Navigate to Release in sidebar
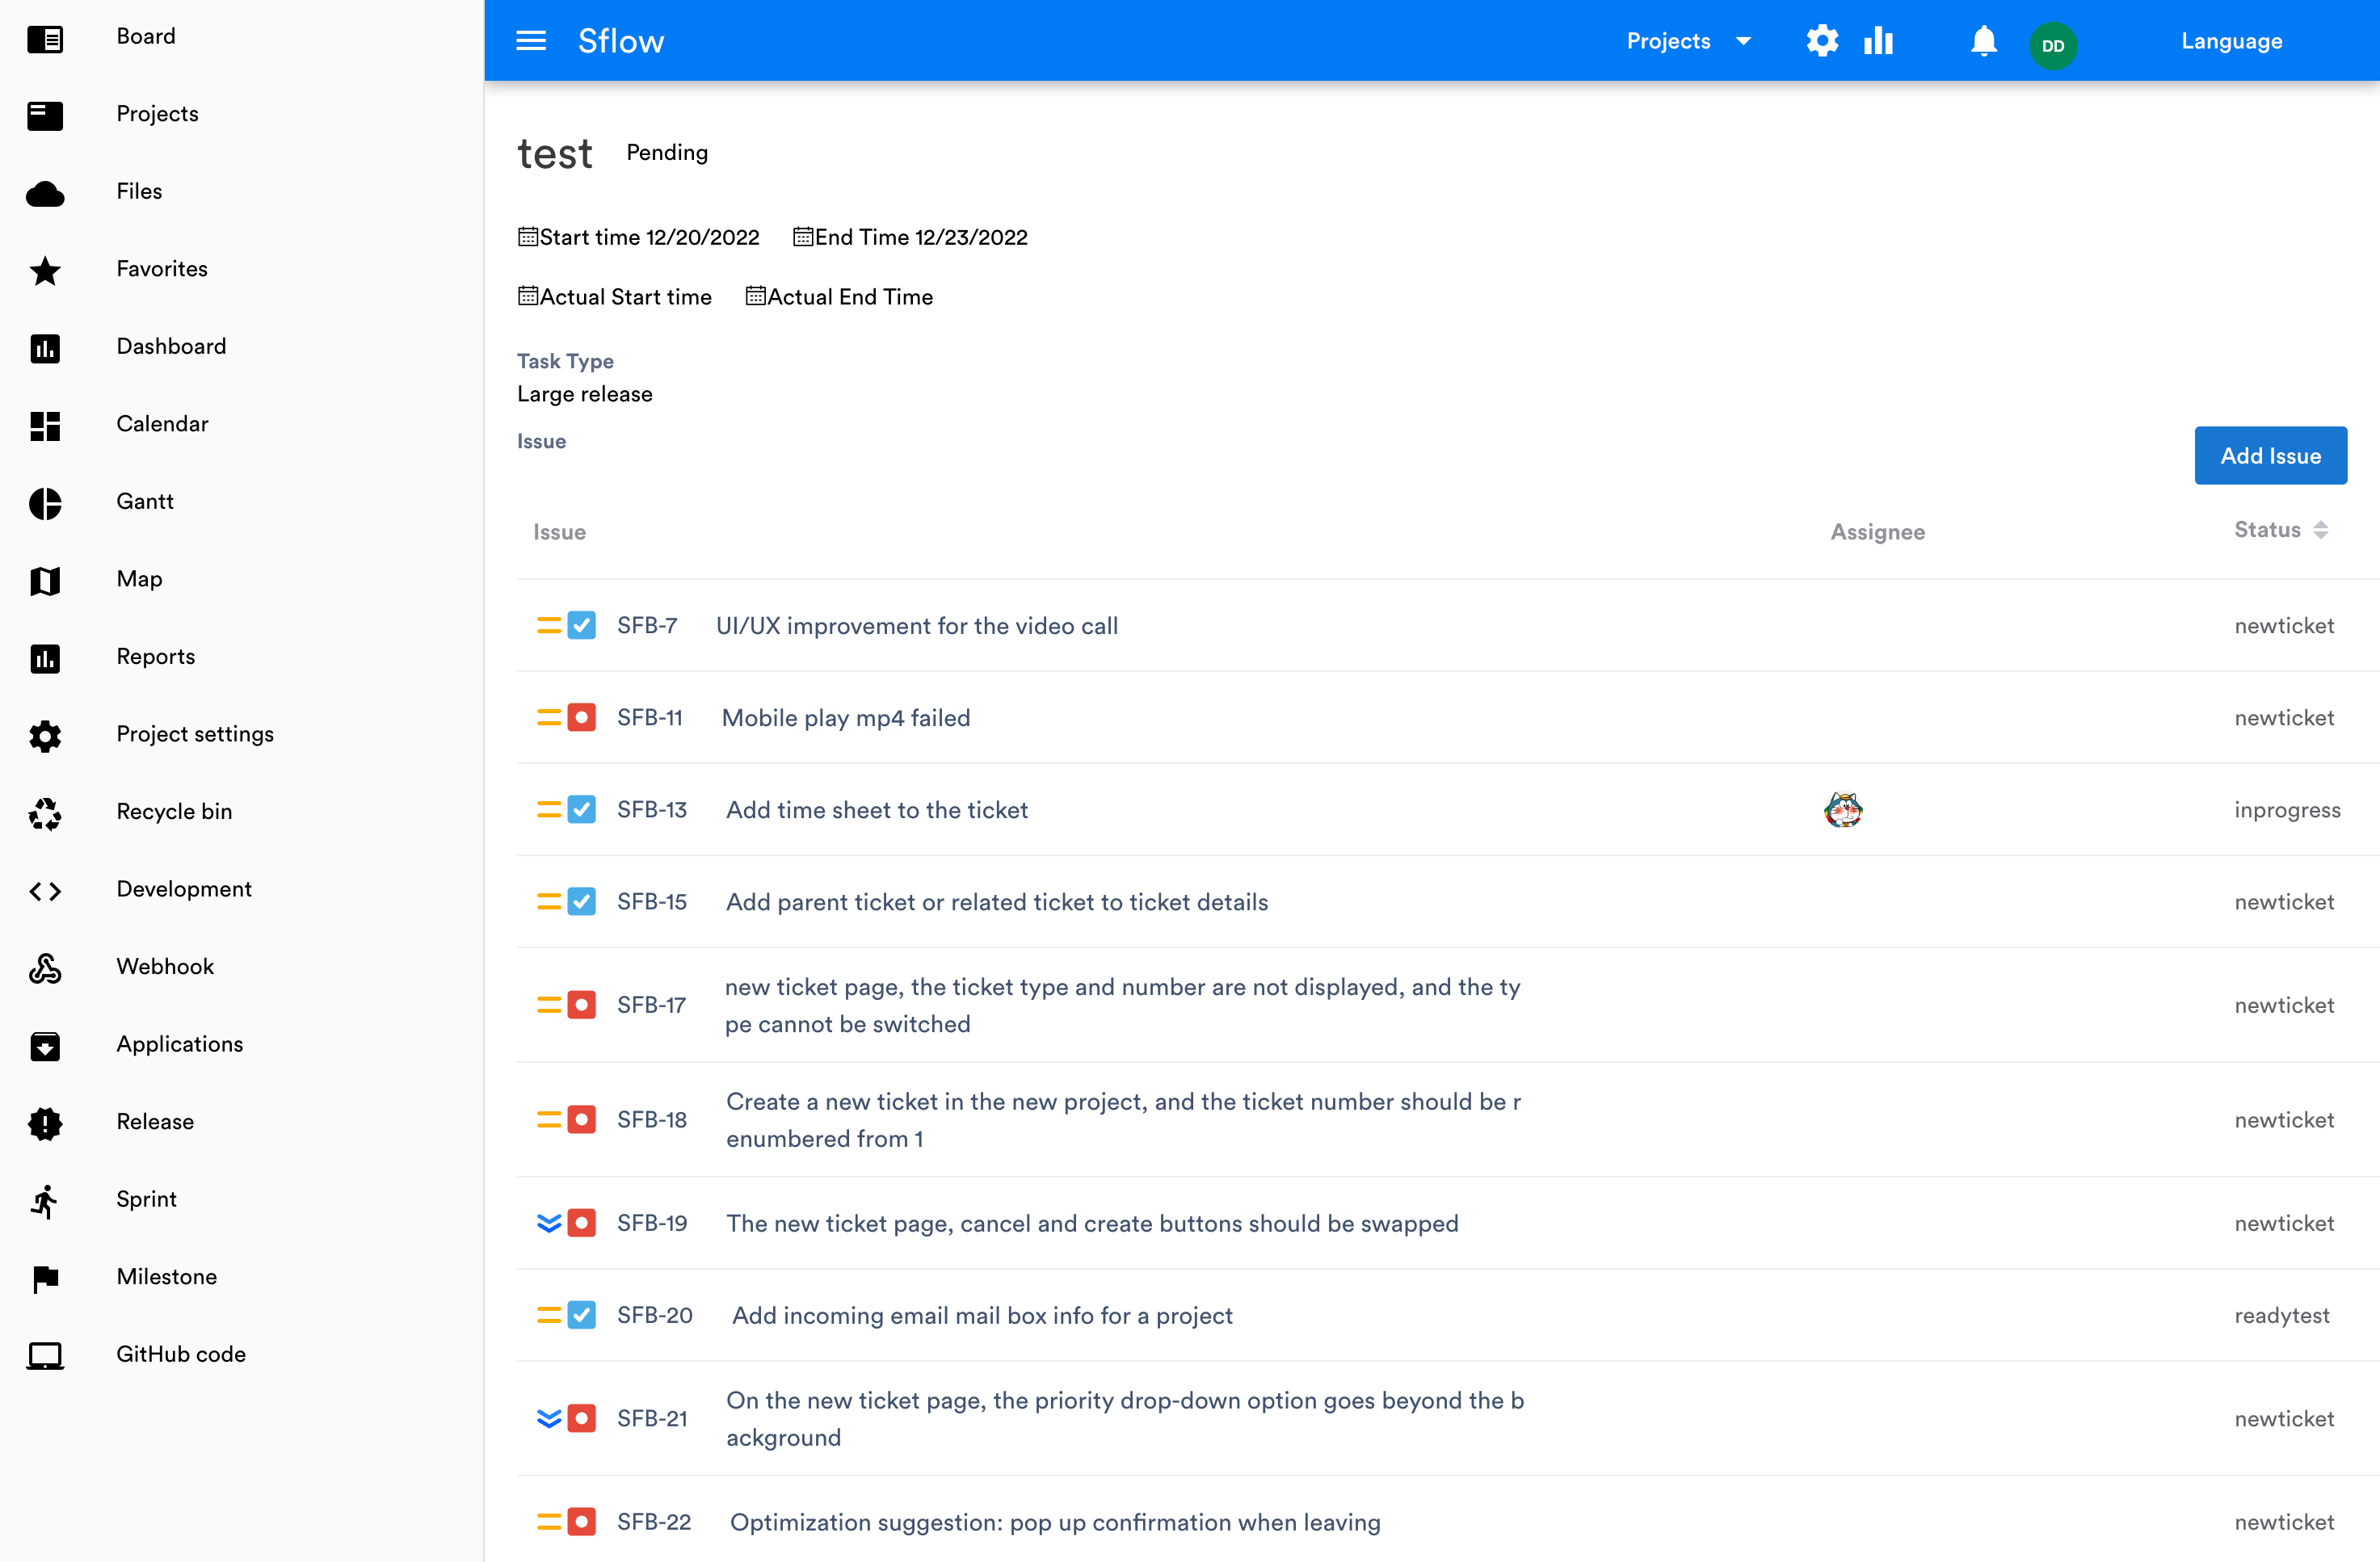This screenshot has height=1562, width=2380. click(155, 1121)
